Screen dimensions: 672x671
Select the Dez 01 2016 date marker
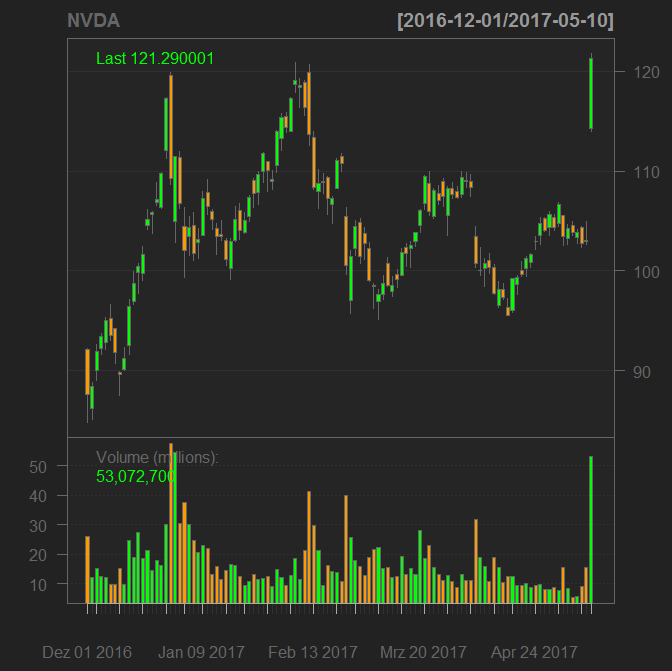click(87, 651)
